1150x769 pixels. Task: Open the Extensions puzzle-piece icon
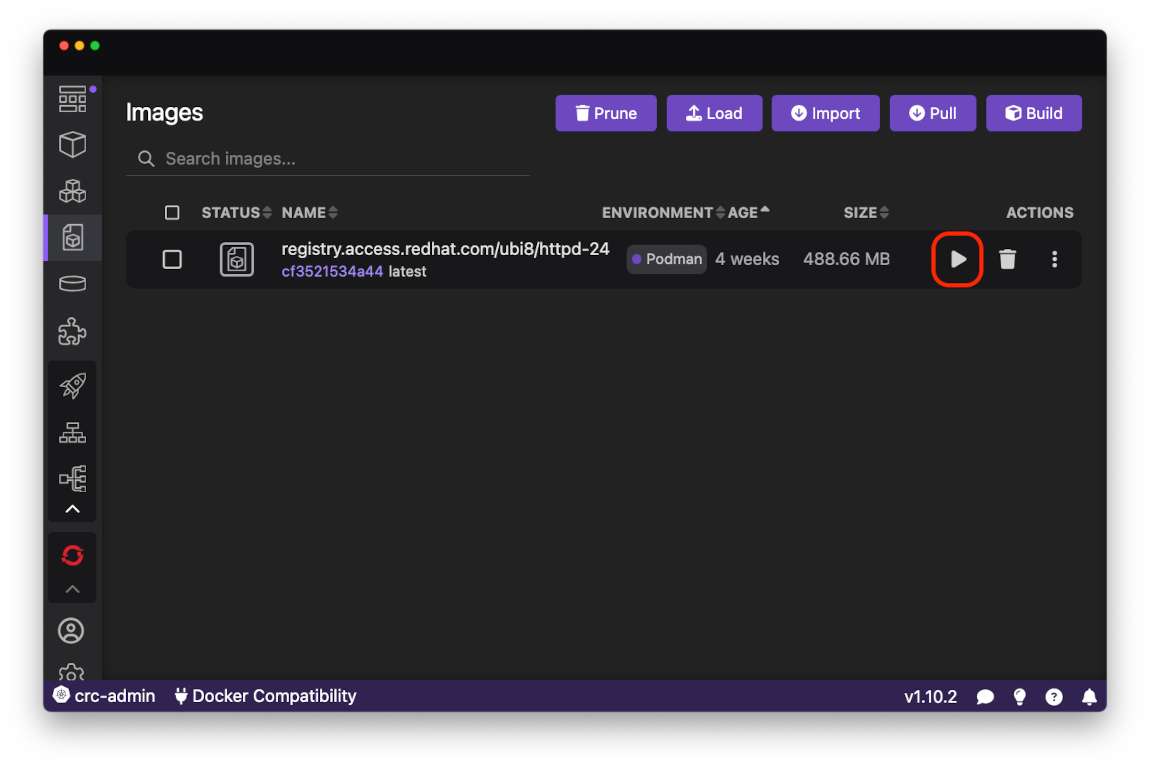pos(73,331)
